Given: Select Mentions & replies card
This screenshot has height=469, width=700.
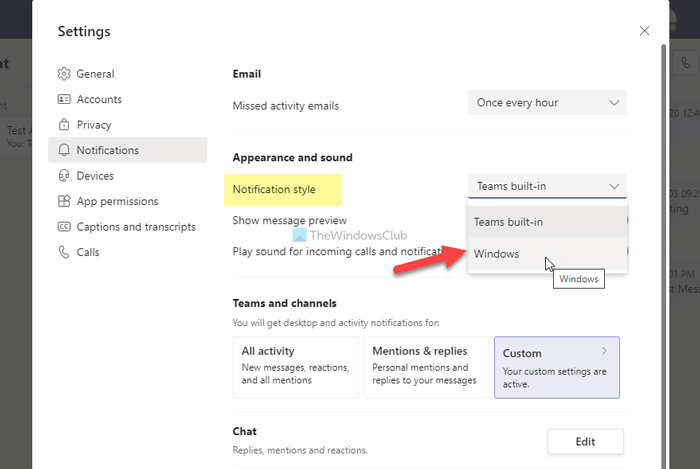Looking at the screenshot, I should pos(426,367).
